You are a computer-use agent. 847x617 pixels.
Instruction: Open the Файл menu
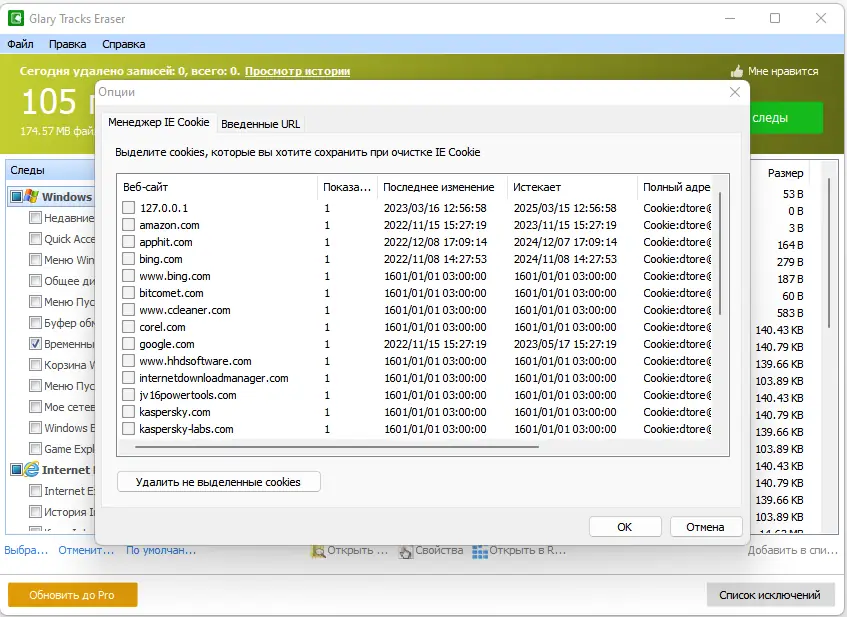coord(21,44)
